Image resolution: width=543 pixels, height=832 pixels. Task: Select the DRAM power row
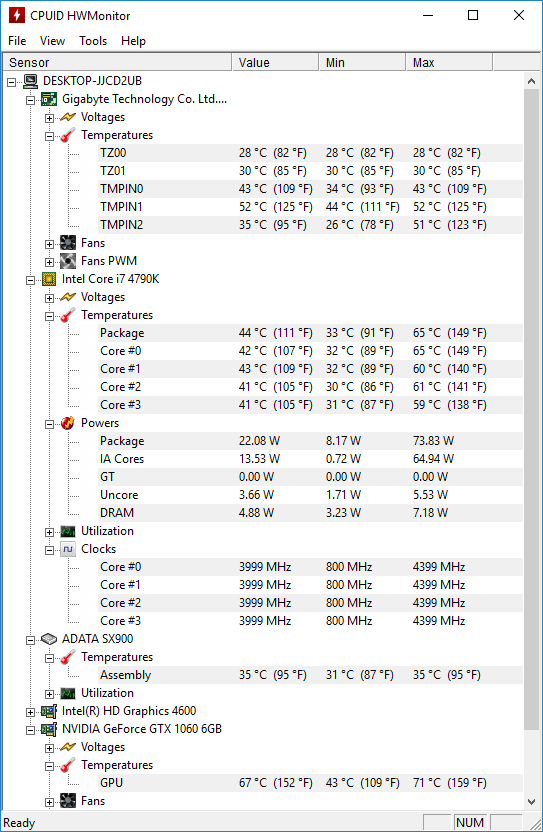(x=311, y=513)
